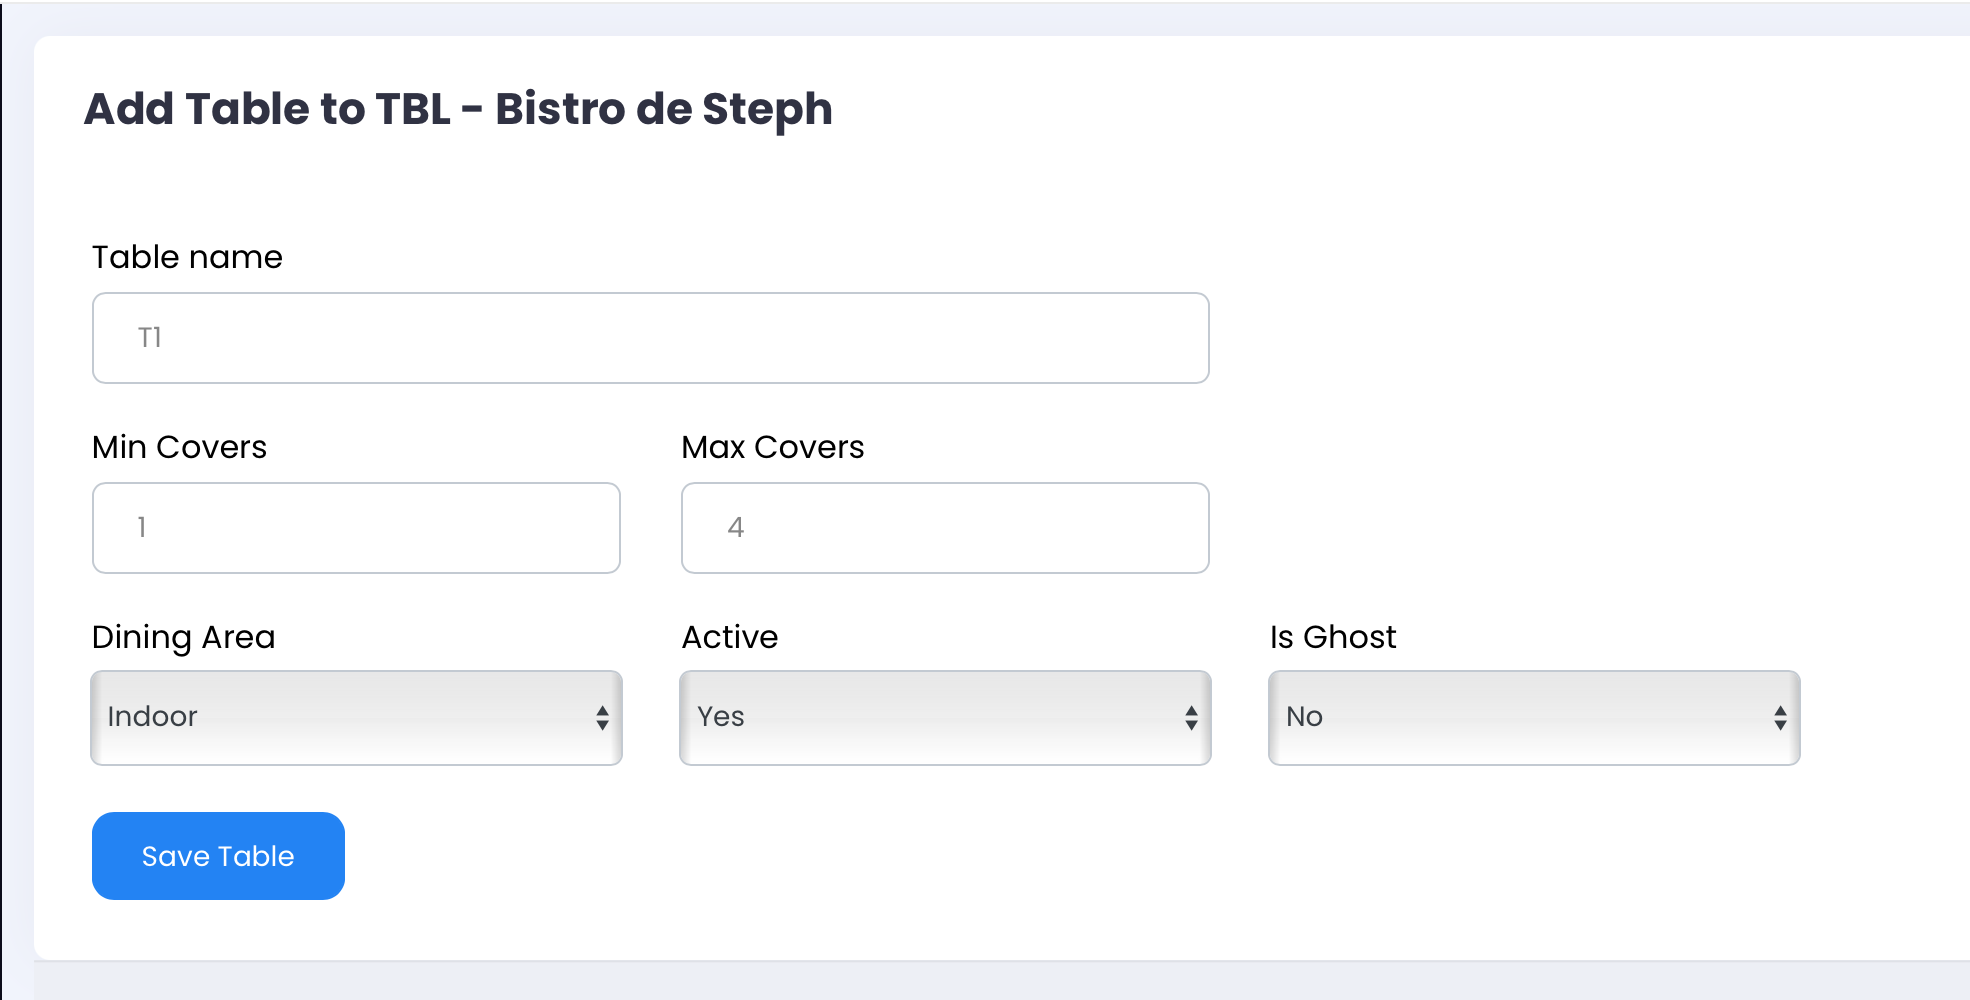The height and width of the screenshot is (1000, 1970).
Task: Open the Dining Area dropdown
Action: click(x=356, y=718)
